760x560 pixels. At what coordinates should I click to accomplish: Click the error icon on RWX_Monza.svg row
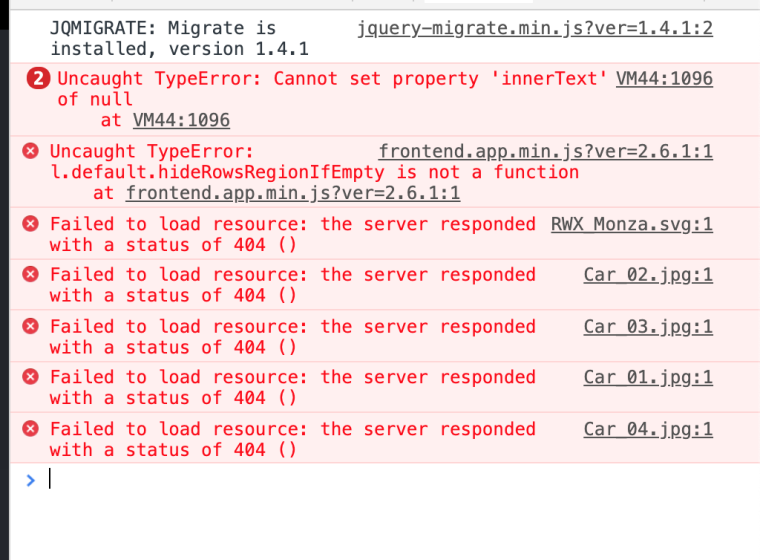(31, 224)
